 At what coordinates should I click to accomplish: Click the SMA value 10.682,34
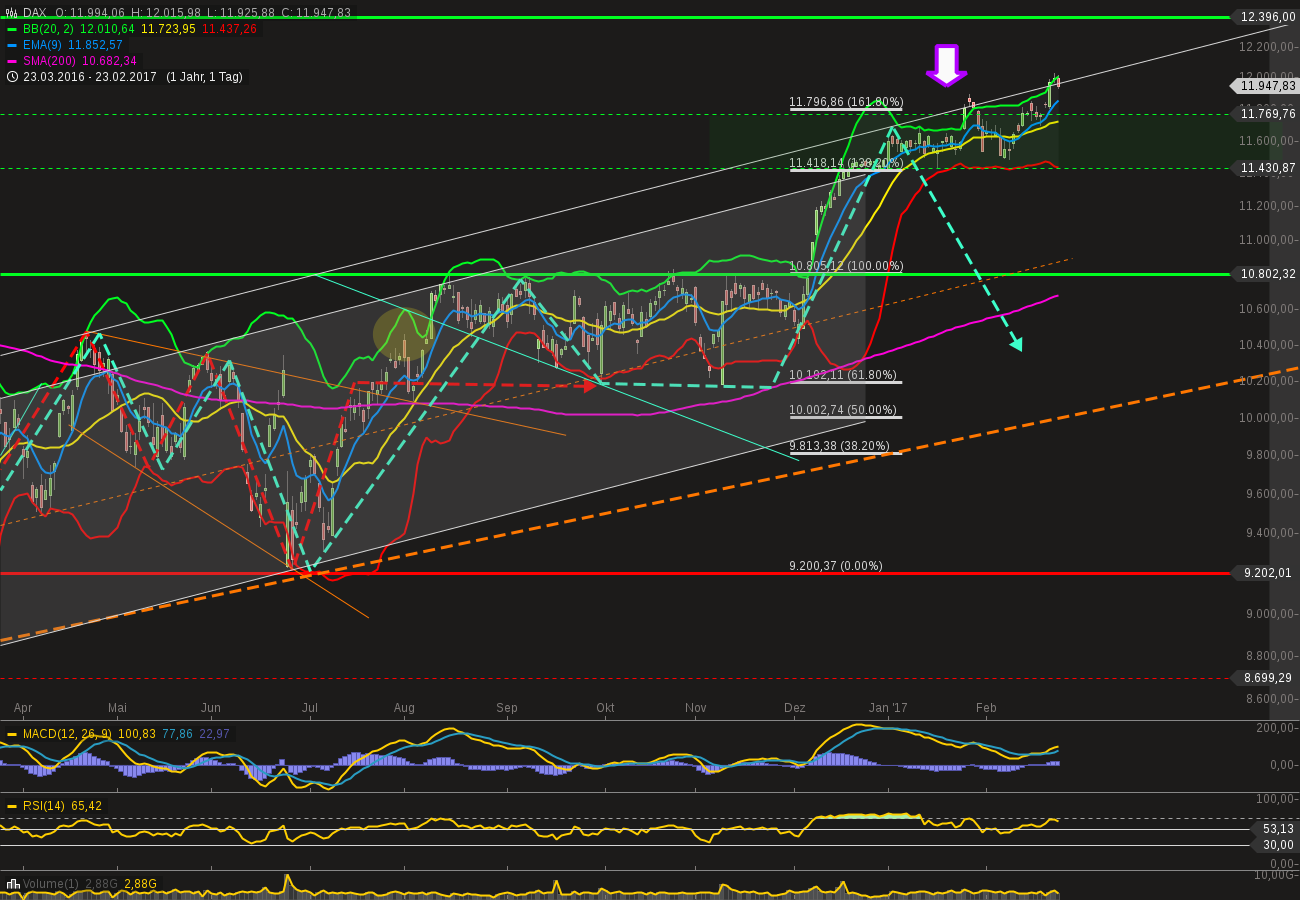tap(109, 61)
